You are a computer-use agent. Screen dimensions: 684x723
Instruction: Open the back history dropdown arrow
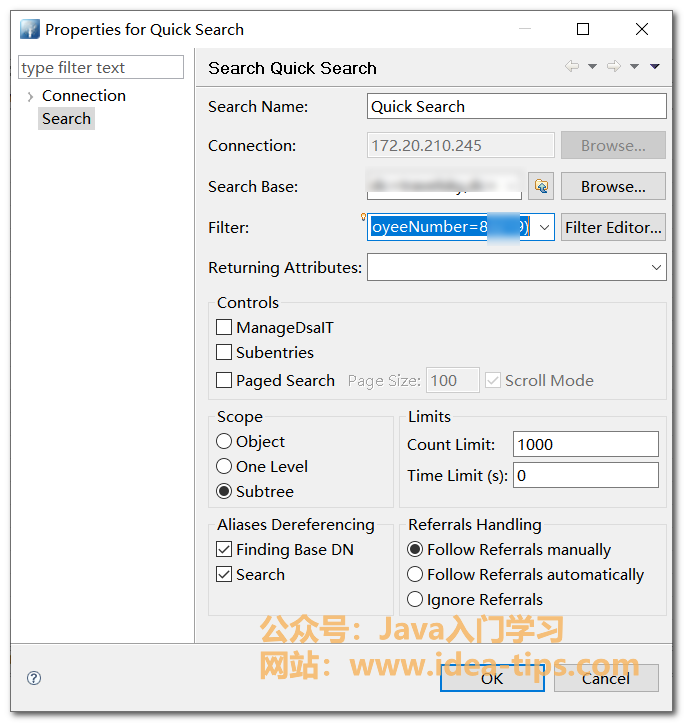(592, 66)
